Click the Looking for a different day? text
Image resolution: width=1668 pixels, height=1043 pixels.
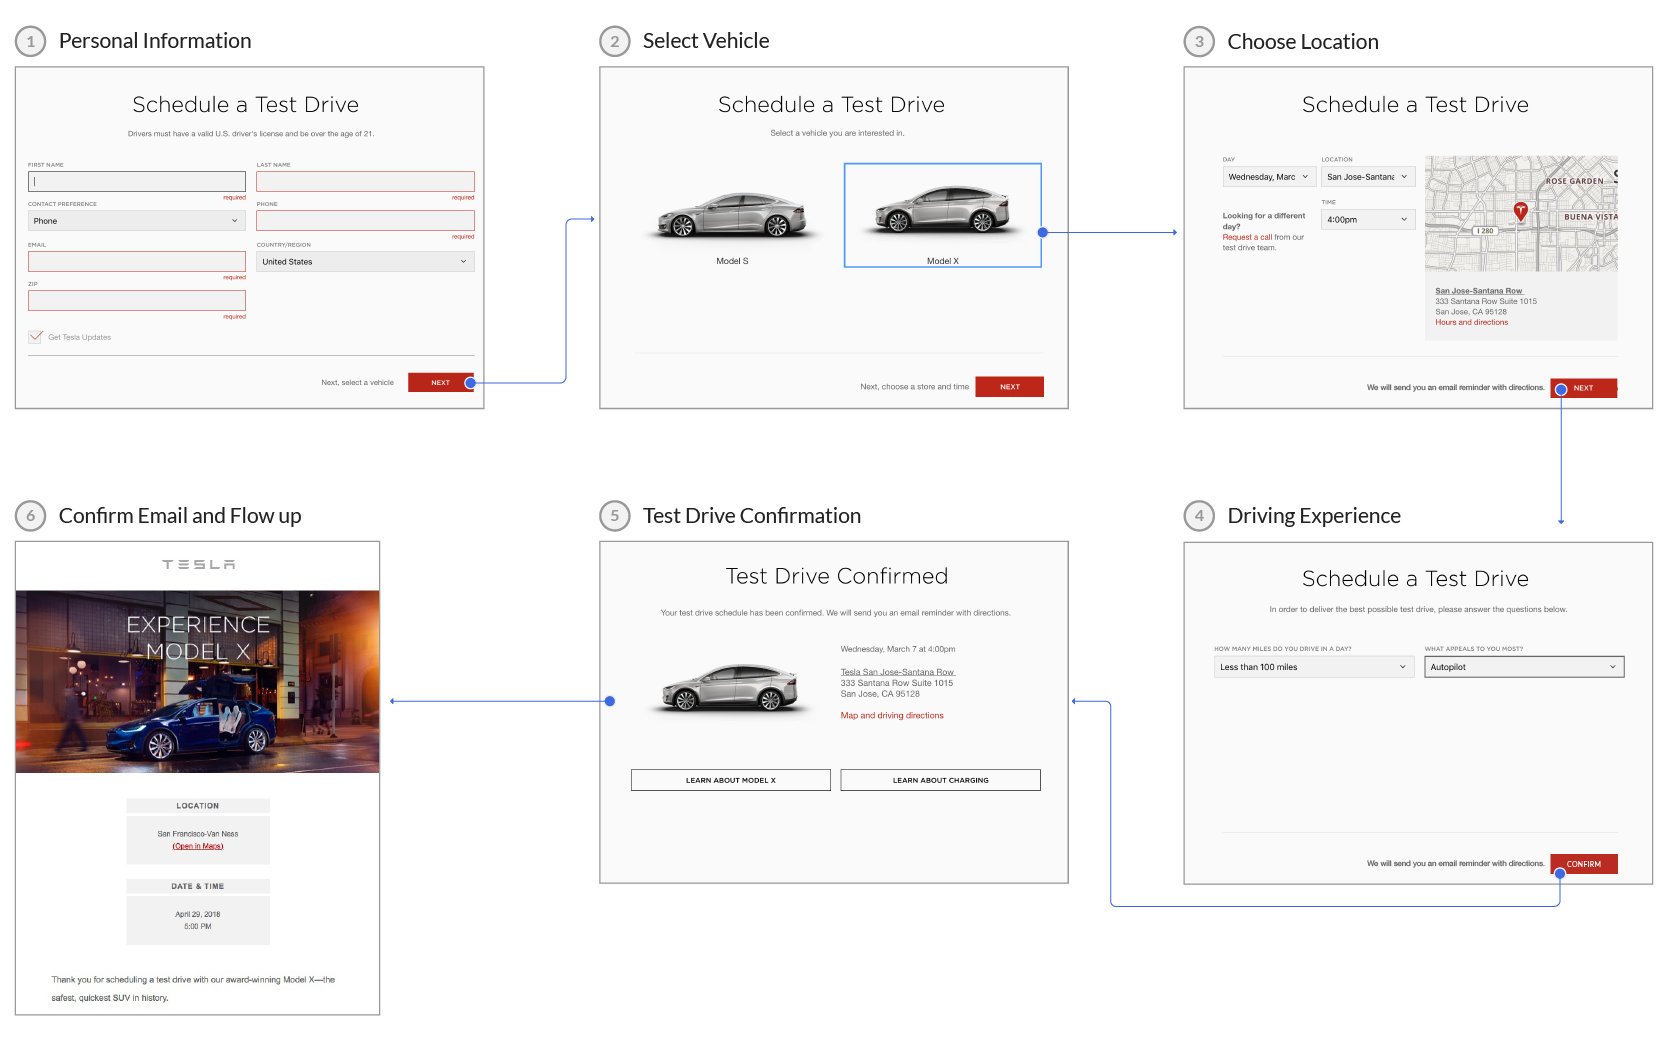pyautogui.click(x=1264, y=221)
